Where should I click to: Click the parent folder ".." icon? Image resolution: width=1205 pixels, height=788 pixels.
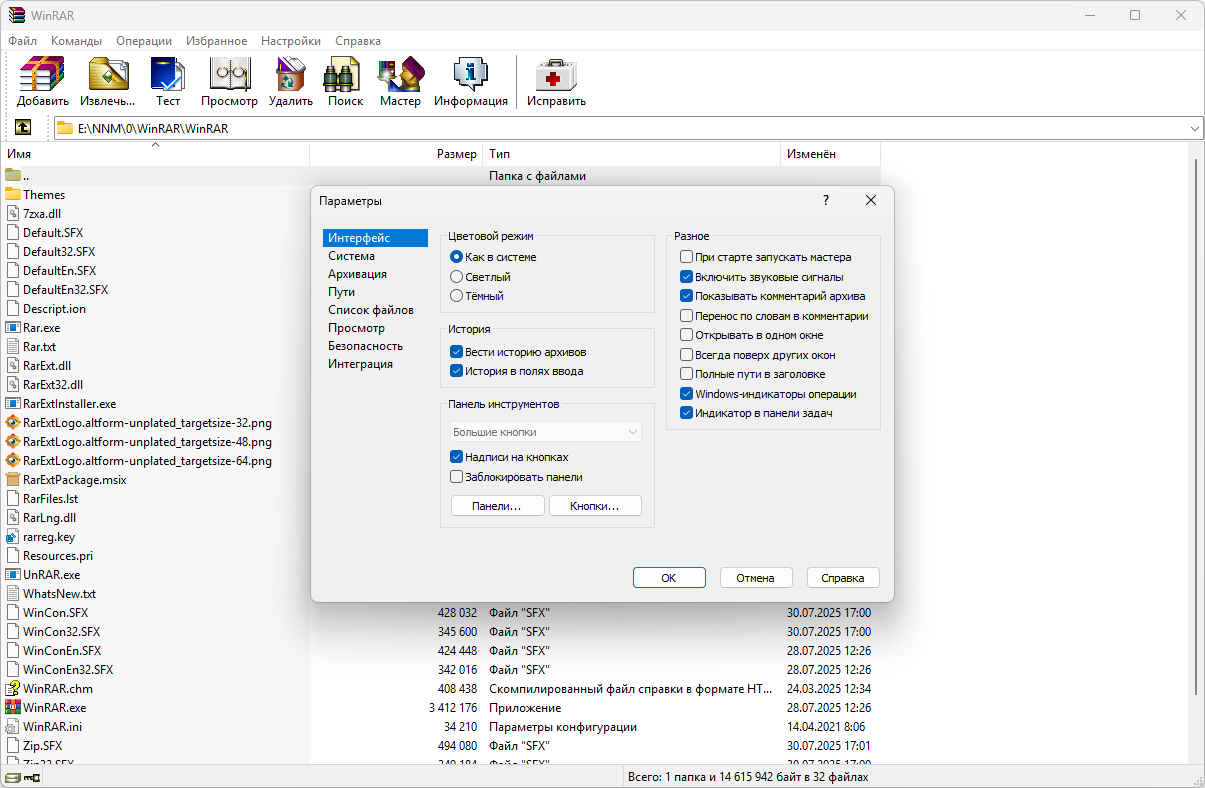[x=13, y=175]
